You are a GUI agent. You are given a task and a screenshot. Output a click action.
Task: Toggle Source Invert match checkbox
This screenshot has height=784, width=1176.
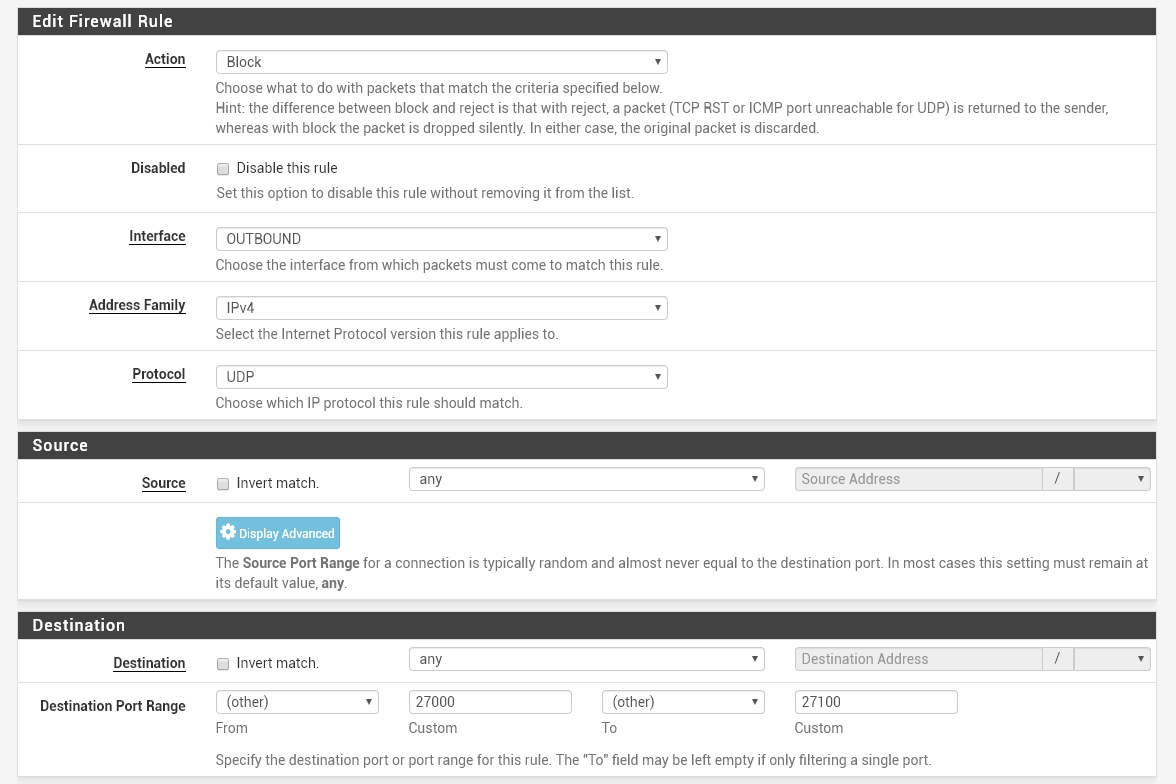[x=223, y=484]
